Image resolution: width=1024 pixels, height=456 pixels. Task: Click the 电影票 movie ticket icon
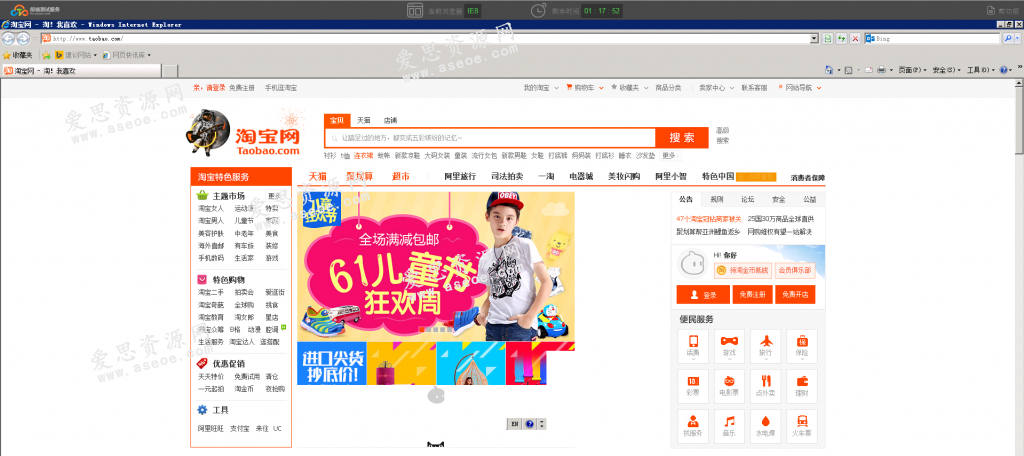pyautogui.click(x=729, y=383)
